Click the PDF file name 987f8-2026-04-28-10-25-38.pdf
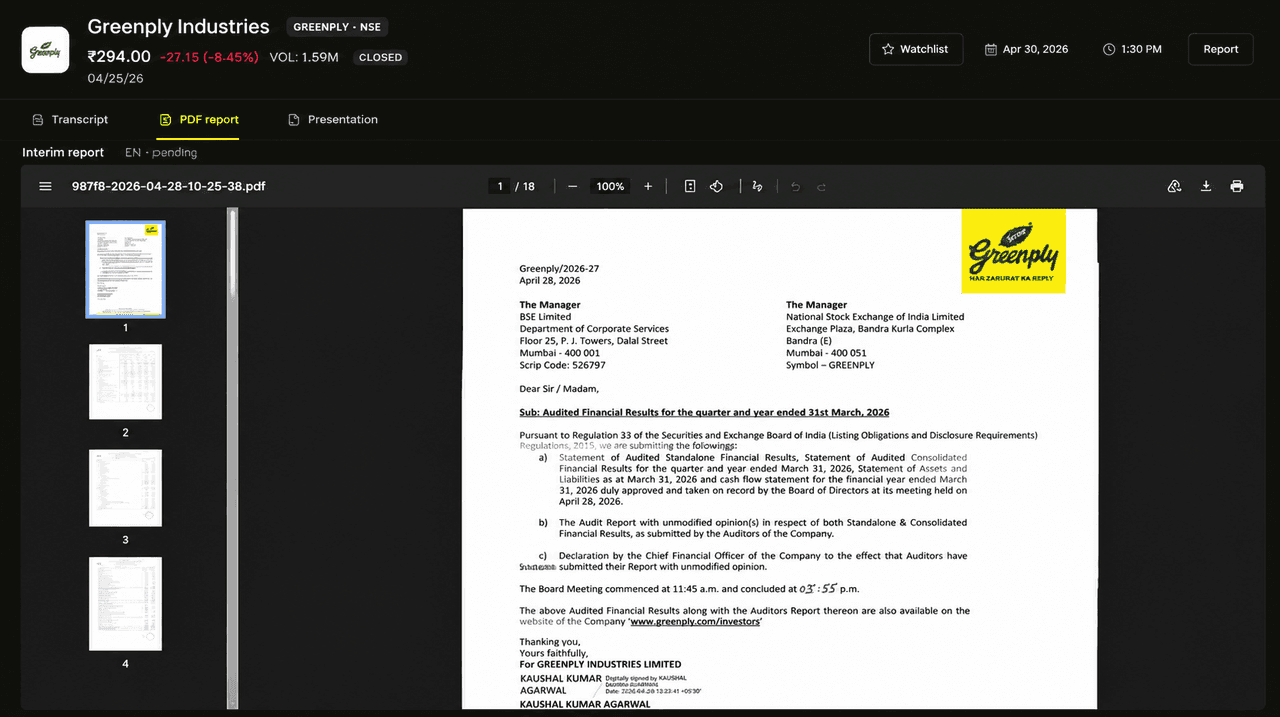Screen dimensions: 1280x717 click(x=168, y=186)
